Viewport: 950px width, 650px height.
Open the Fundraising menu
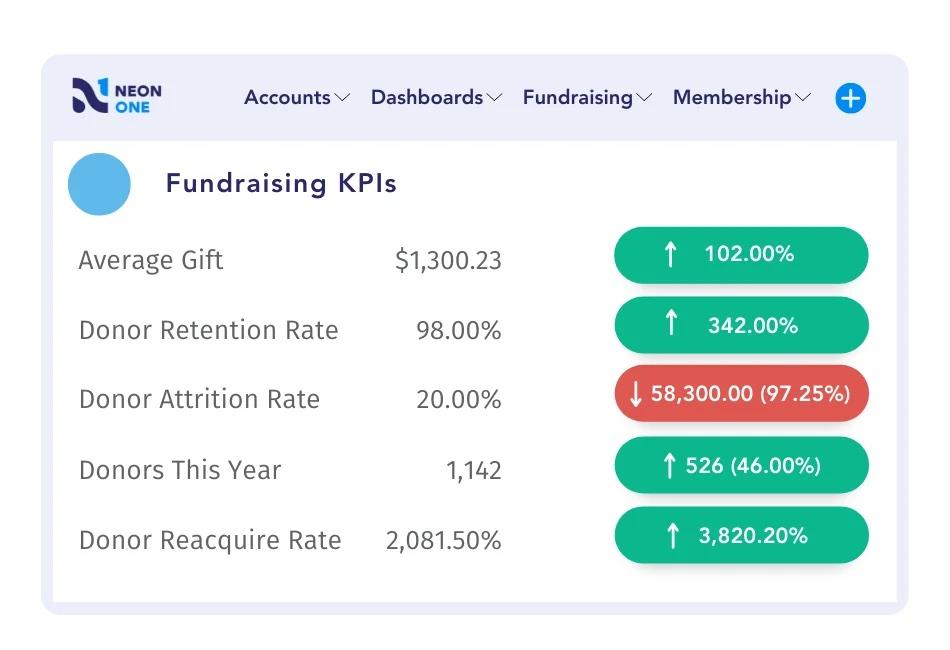tap(578, 97)
